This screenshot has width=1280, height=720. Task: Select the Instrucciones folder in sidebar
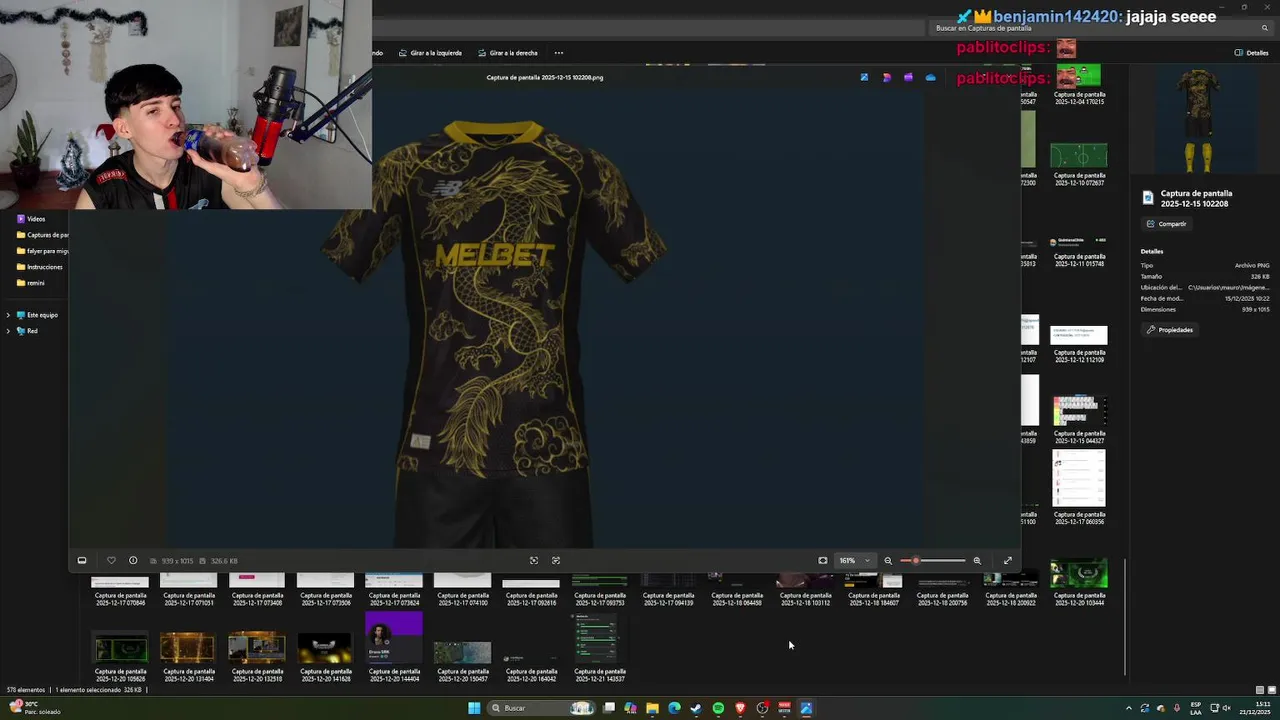(40, 267)
